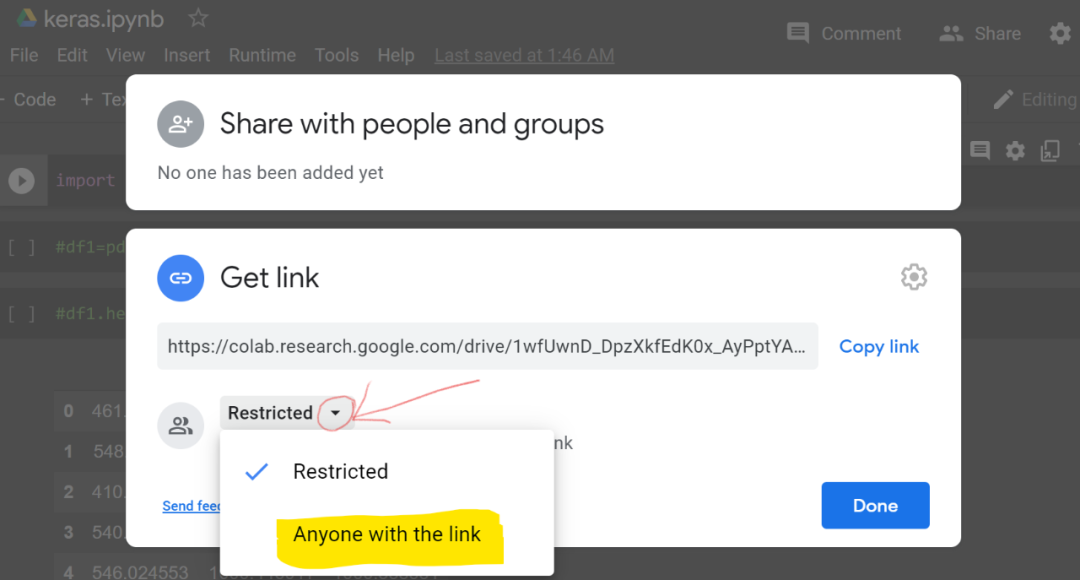Click Last saved at 1:46 AM link
The width and height of the screenshot is (1080, 580).
[524, 55]
